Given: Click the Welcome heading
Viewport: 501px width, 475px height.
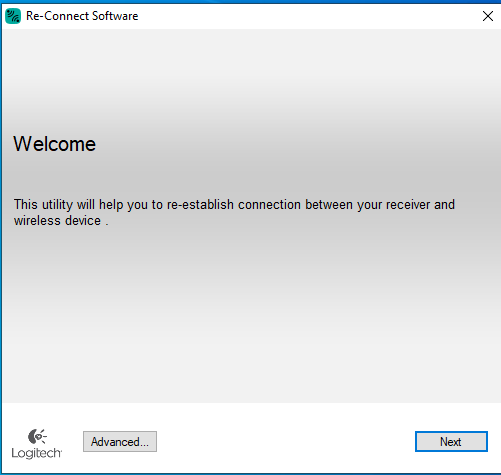Looking at the screenshot, I should 55,144.
